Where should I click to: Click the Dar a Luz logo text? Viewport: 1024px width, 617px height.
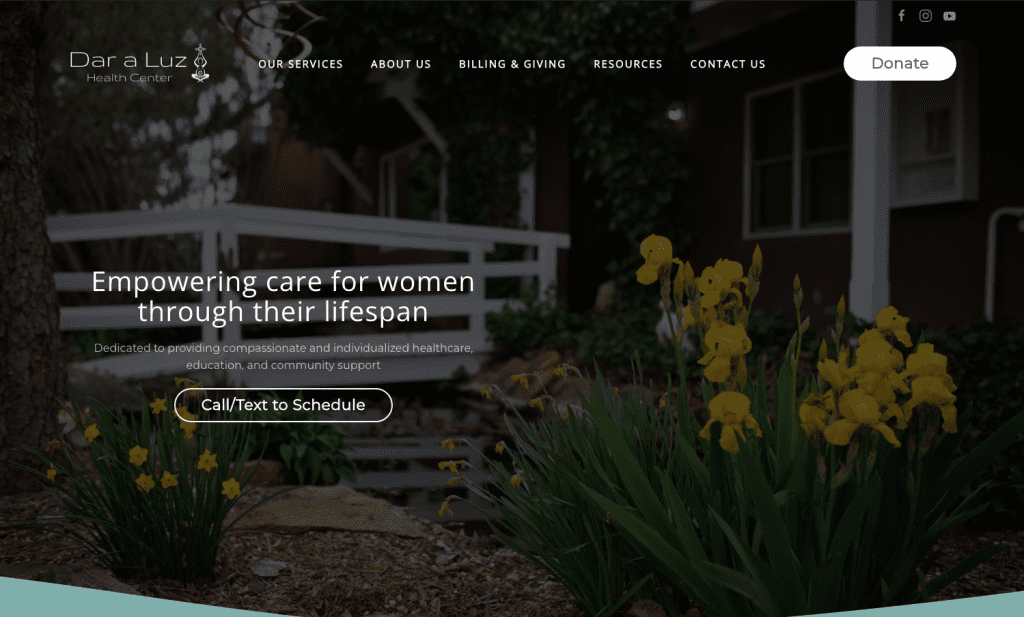pos(128,59)
